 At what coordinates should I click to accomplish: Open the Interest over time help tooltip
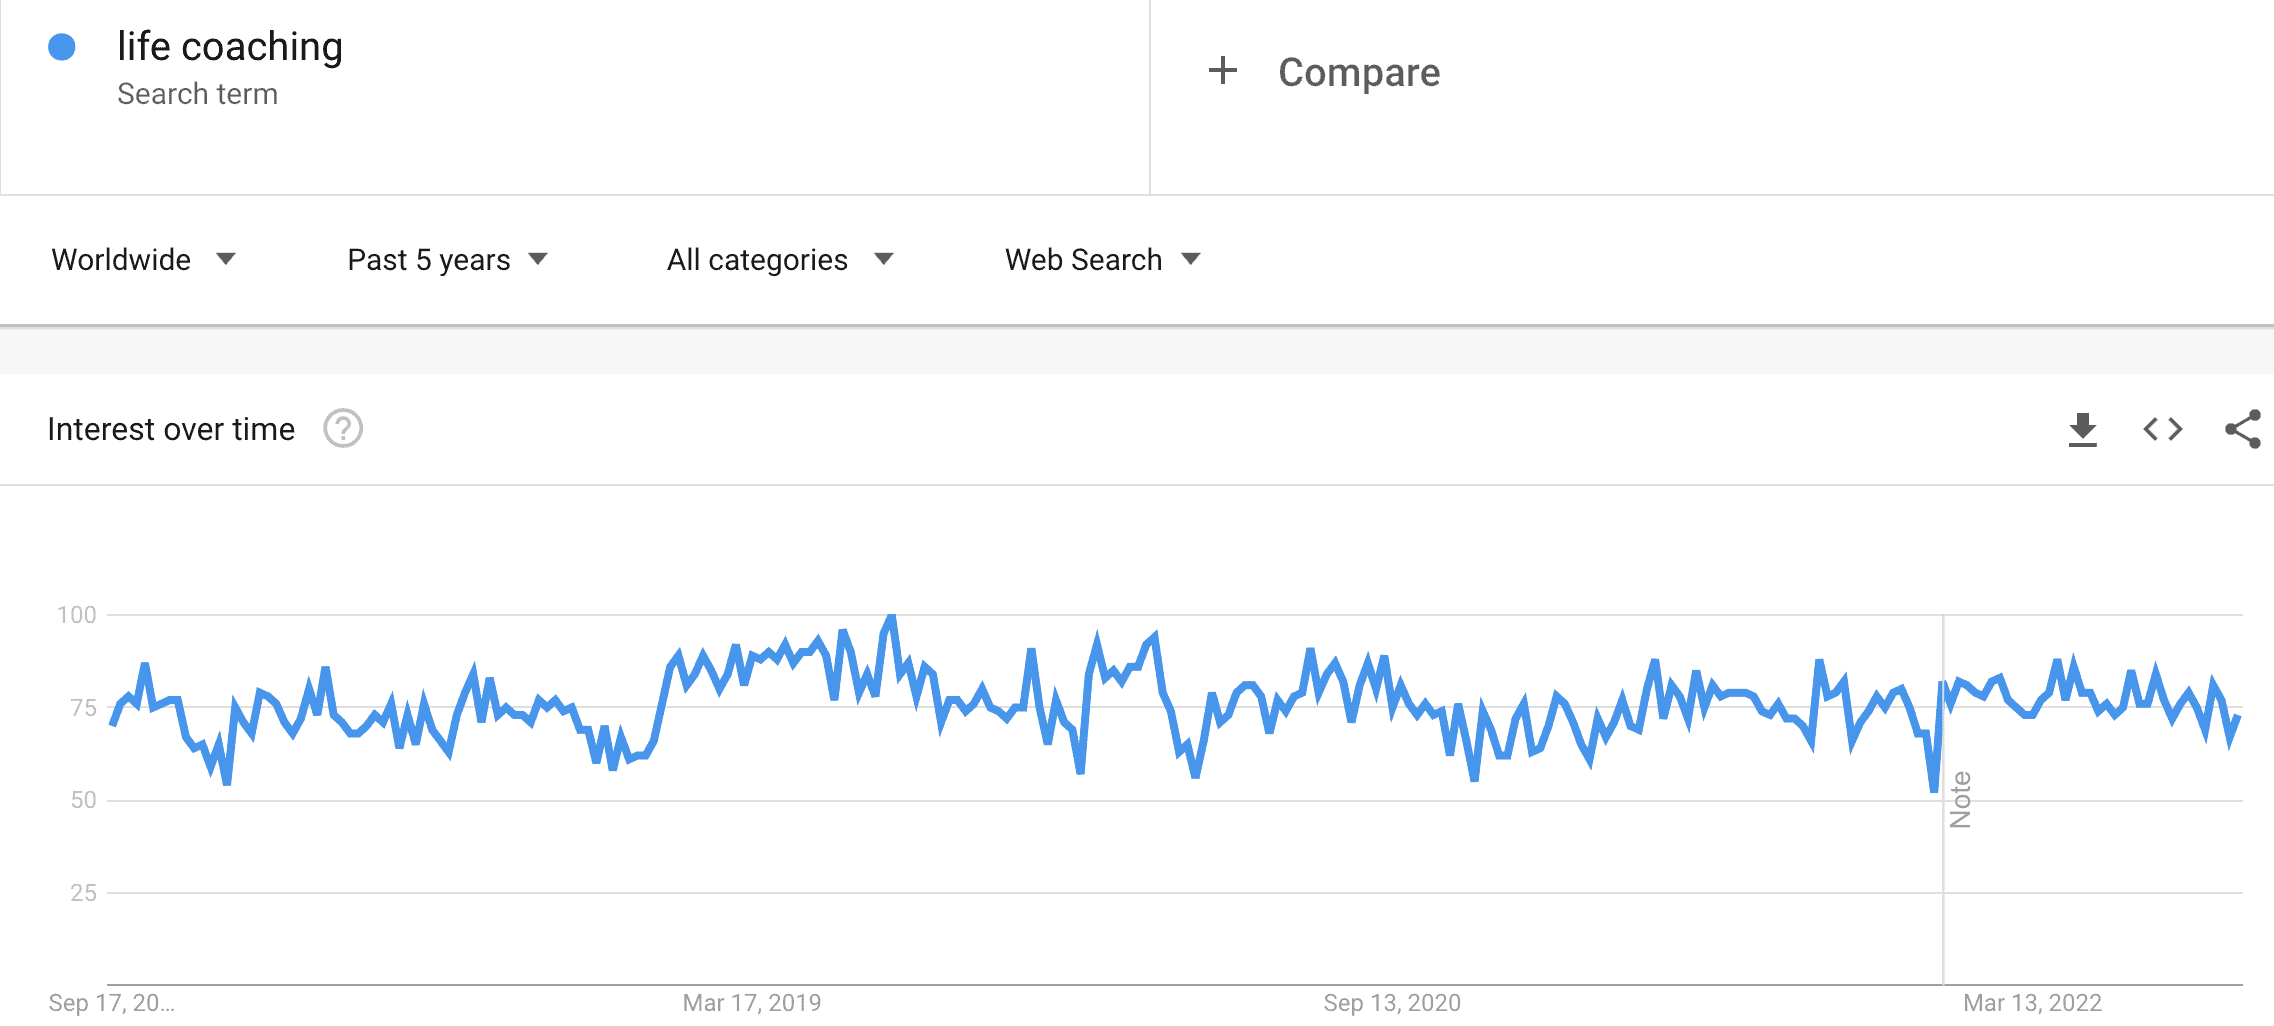coord(341,429)
